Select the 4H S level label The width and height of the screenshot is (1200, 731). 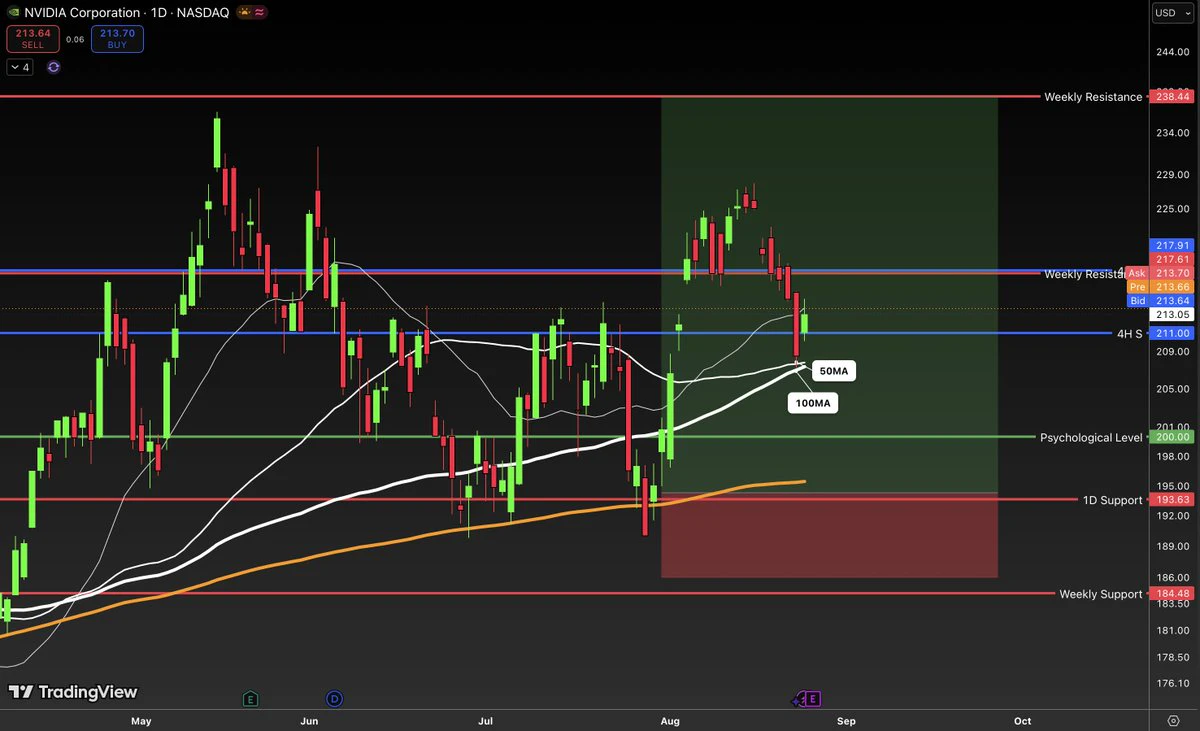coord(1130,333)
